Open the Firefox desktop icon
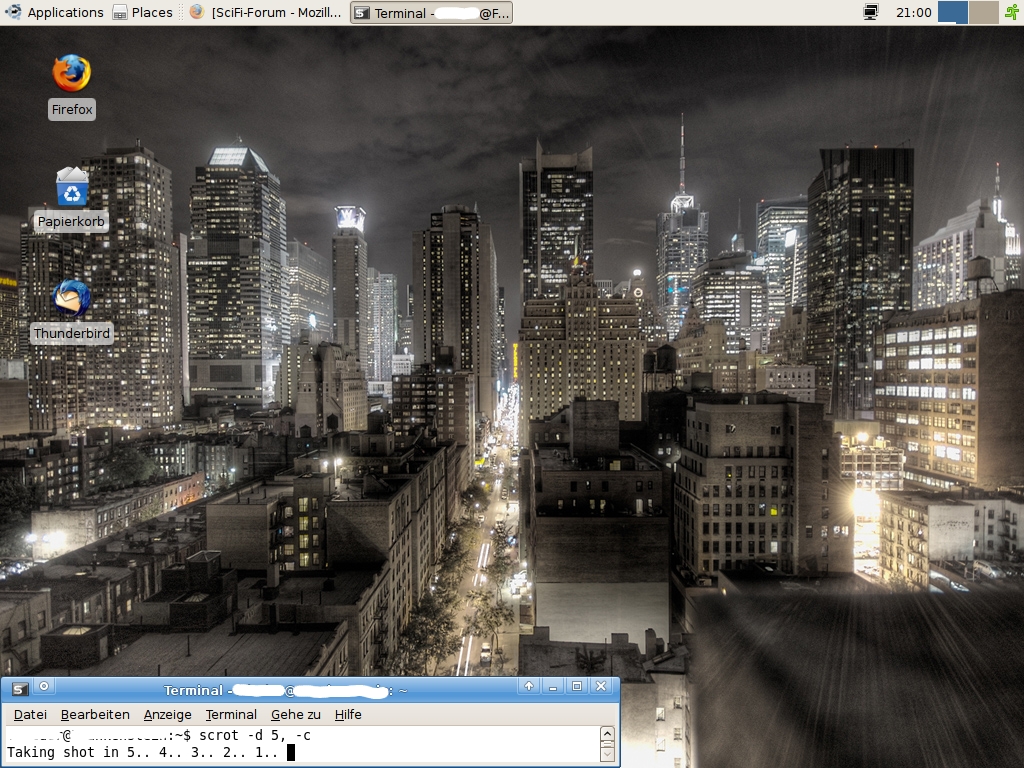The height and width of the screenshot is (768, 1024). (x=71, y=74)
